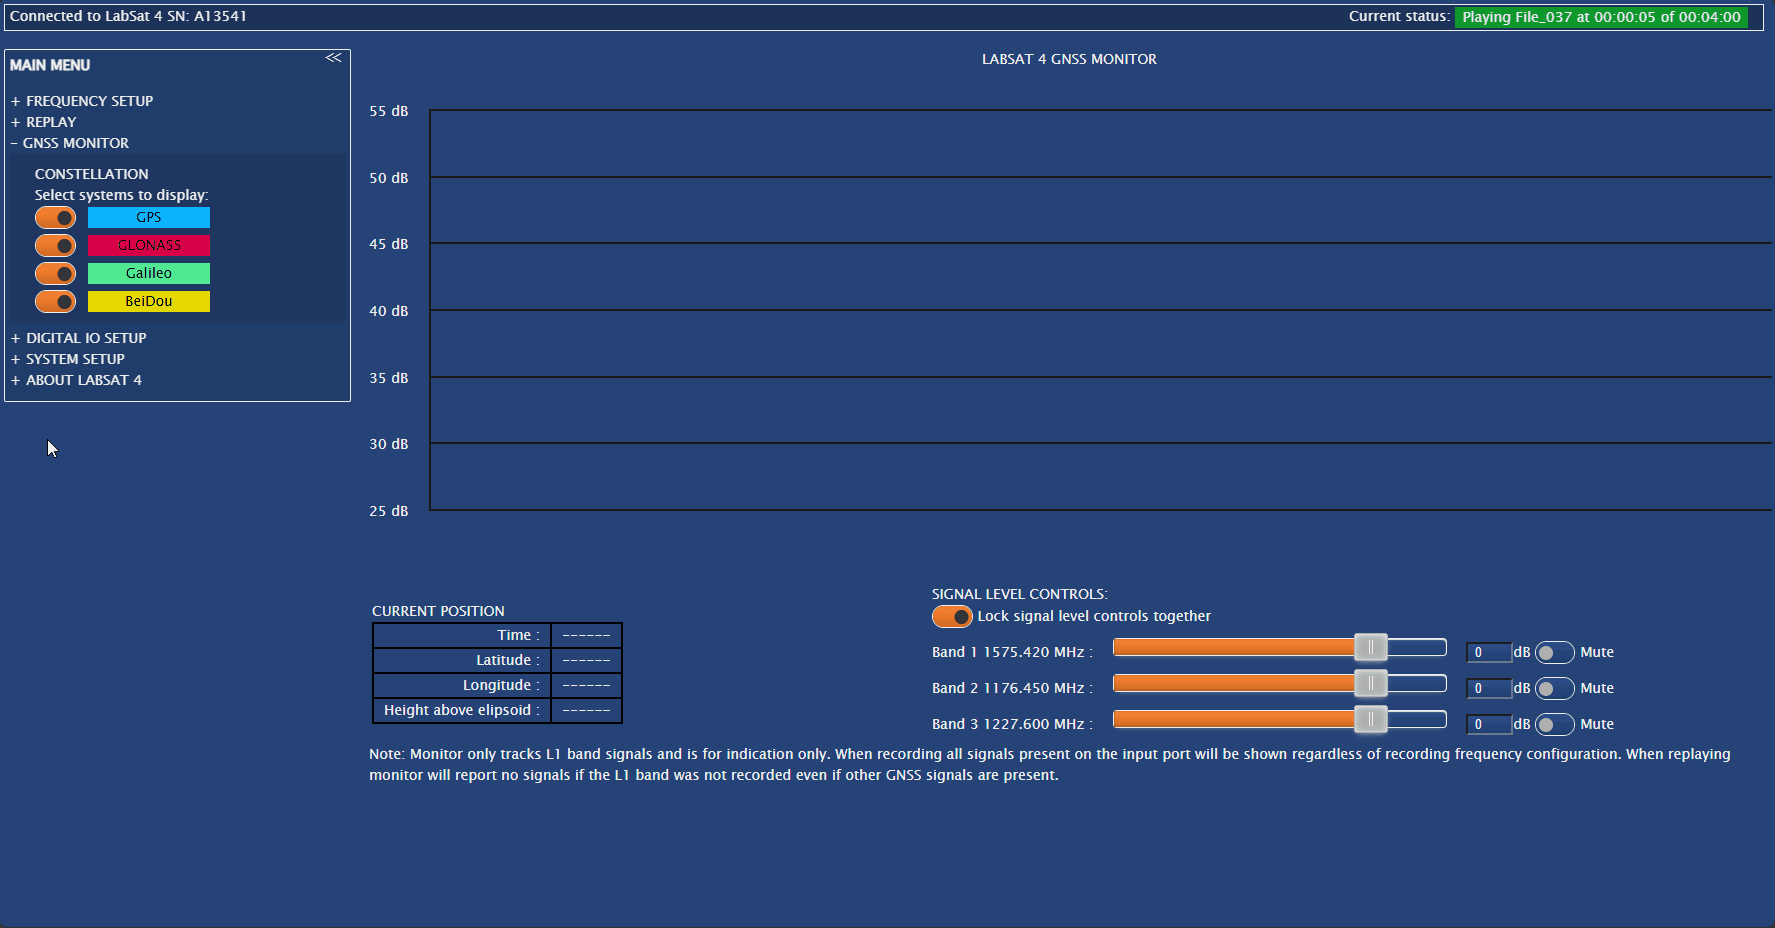Click the 'LABSAT 4 GNSS MONITOR' title

pos(1069,59)
